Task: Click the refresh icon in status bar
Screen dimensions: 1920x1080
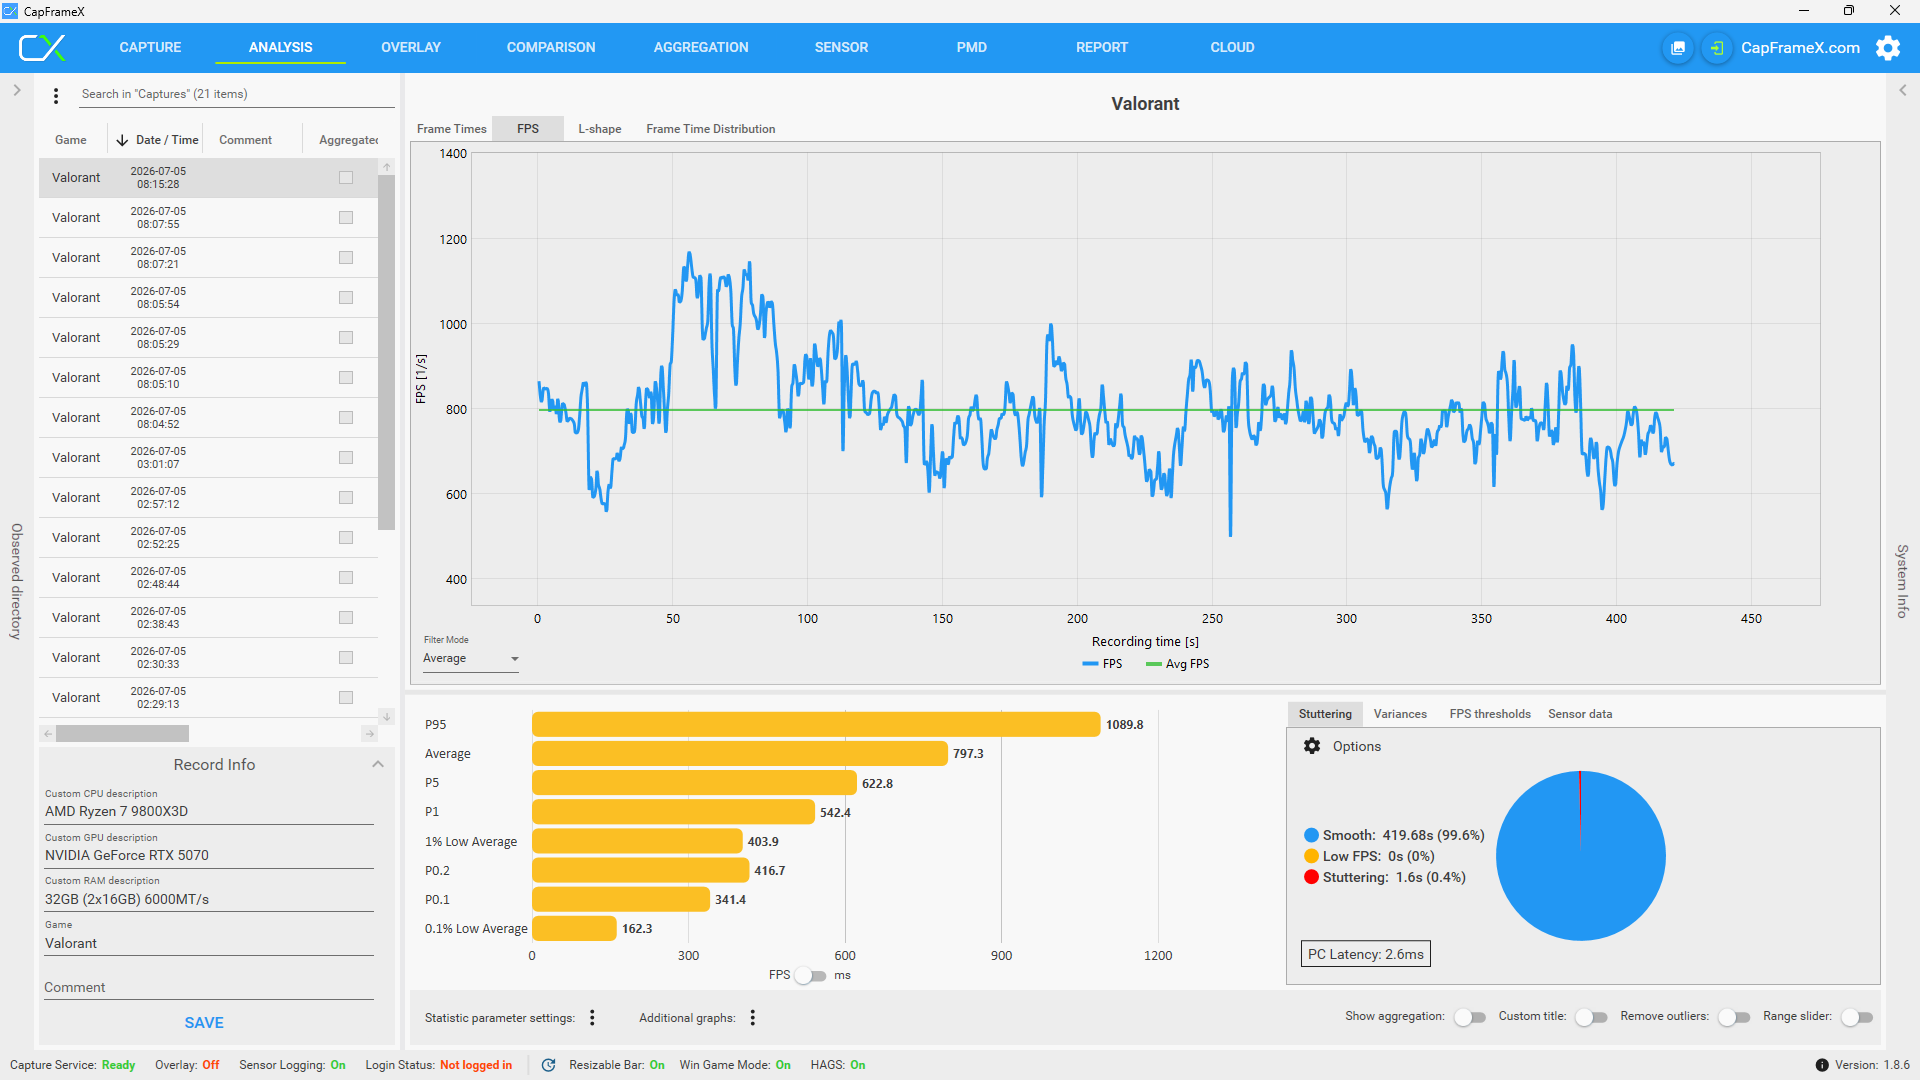Action: pos(548,1065)
